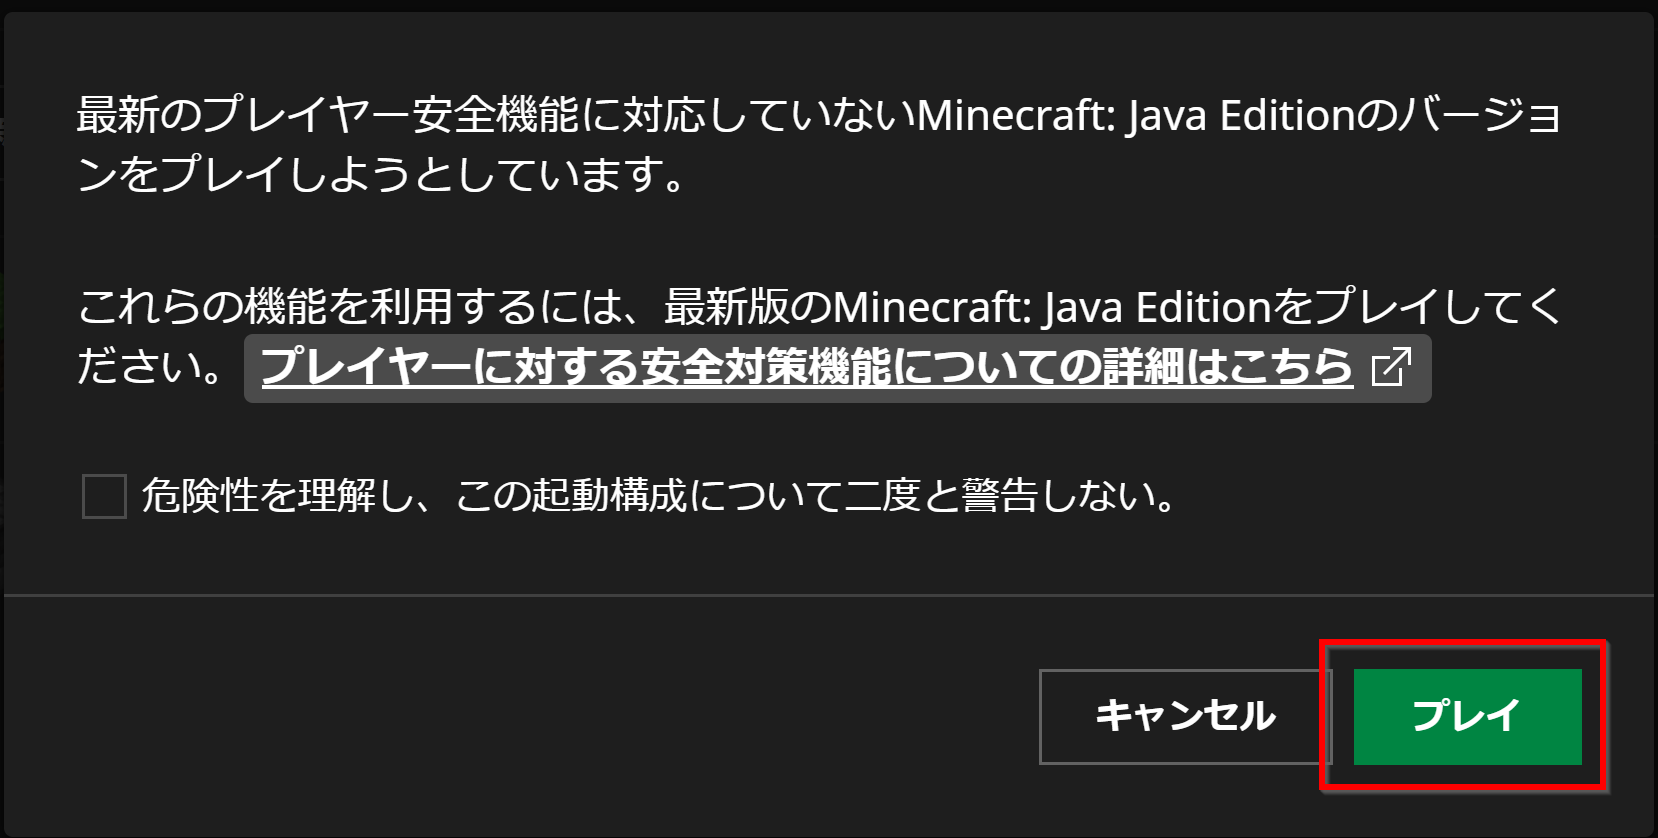The image size is (1658, 838).
Task: Launch the game with プレイ
Action: [x=1467, y=716]
